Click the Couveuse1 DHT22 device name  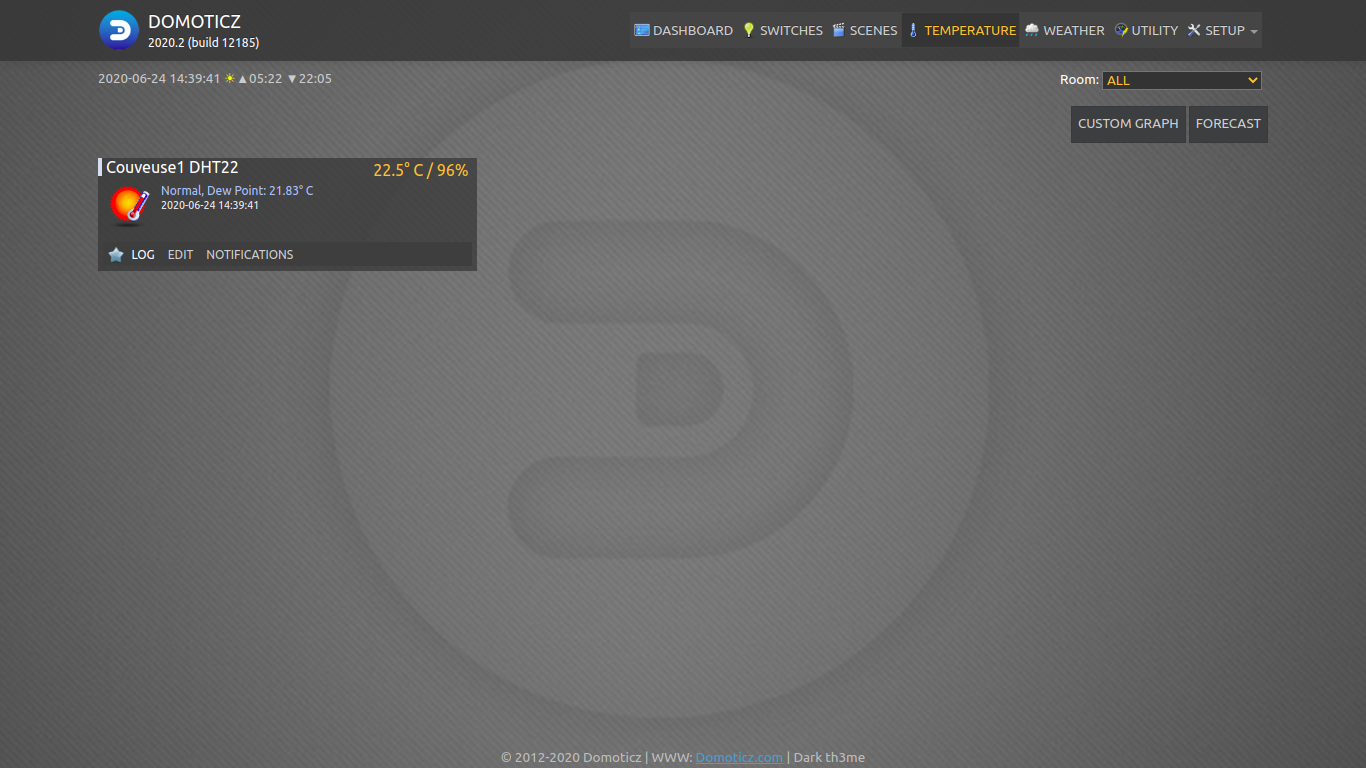172,168
